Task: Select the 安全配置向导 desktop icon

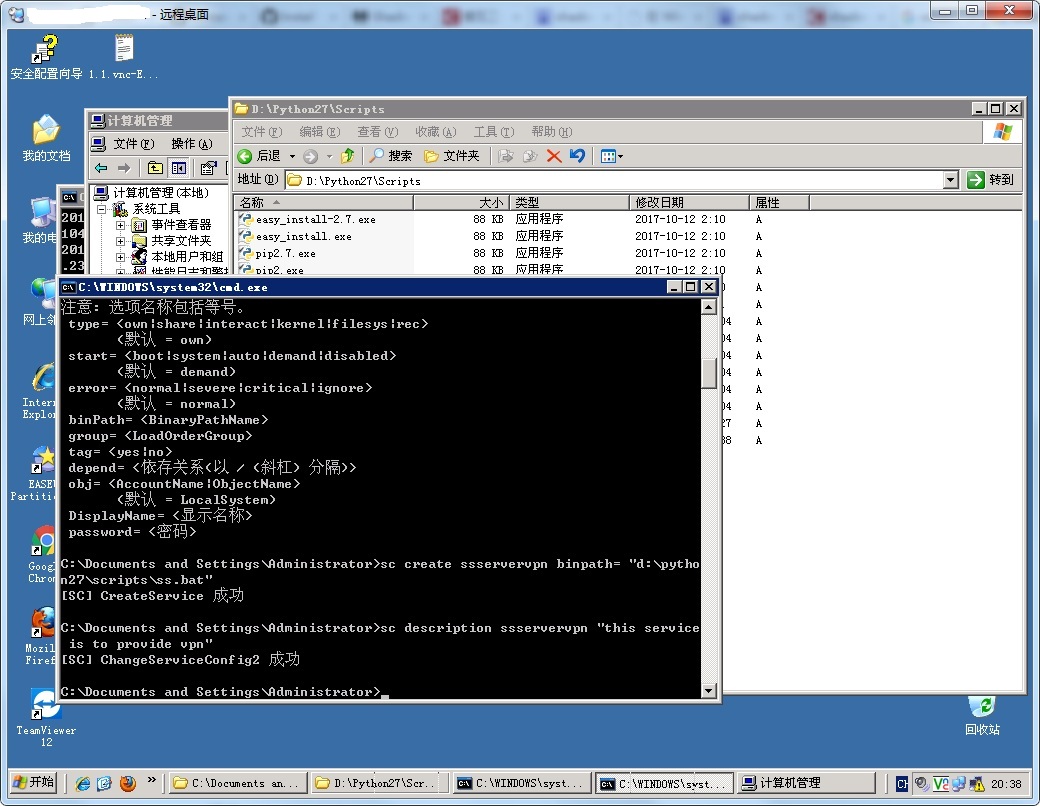Action: pos(46,57)
